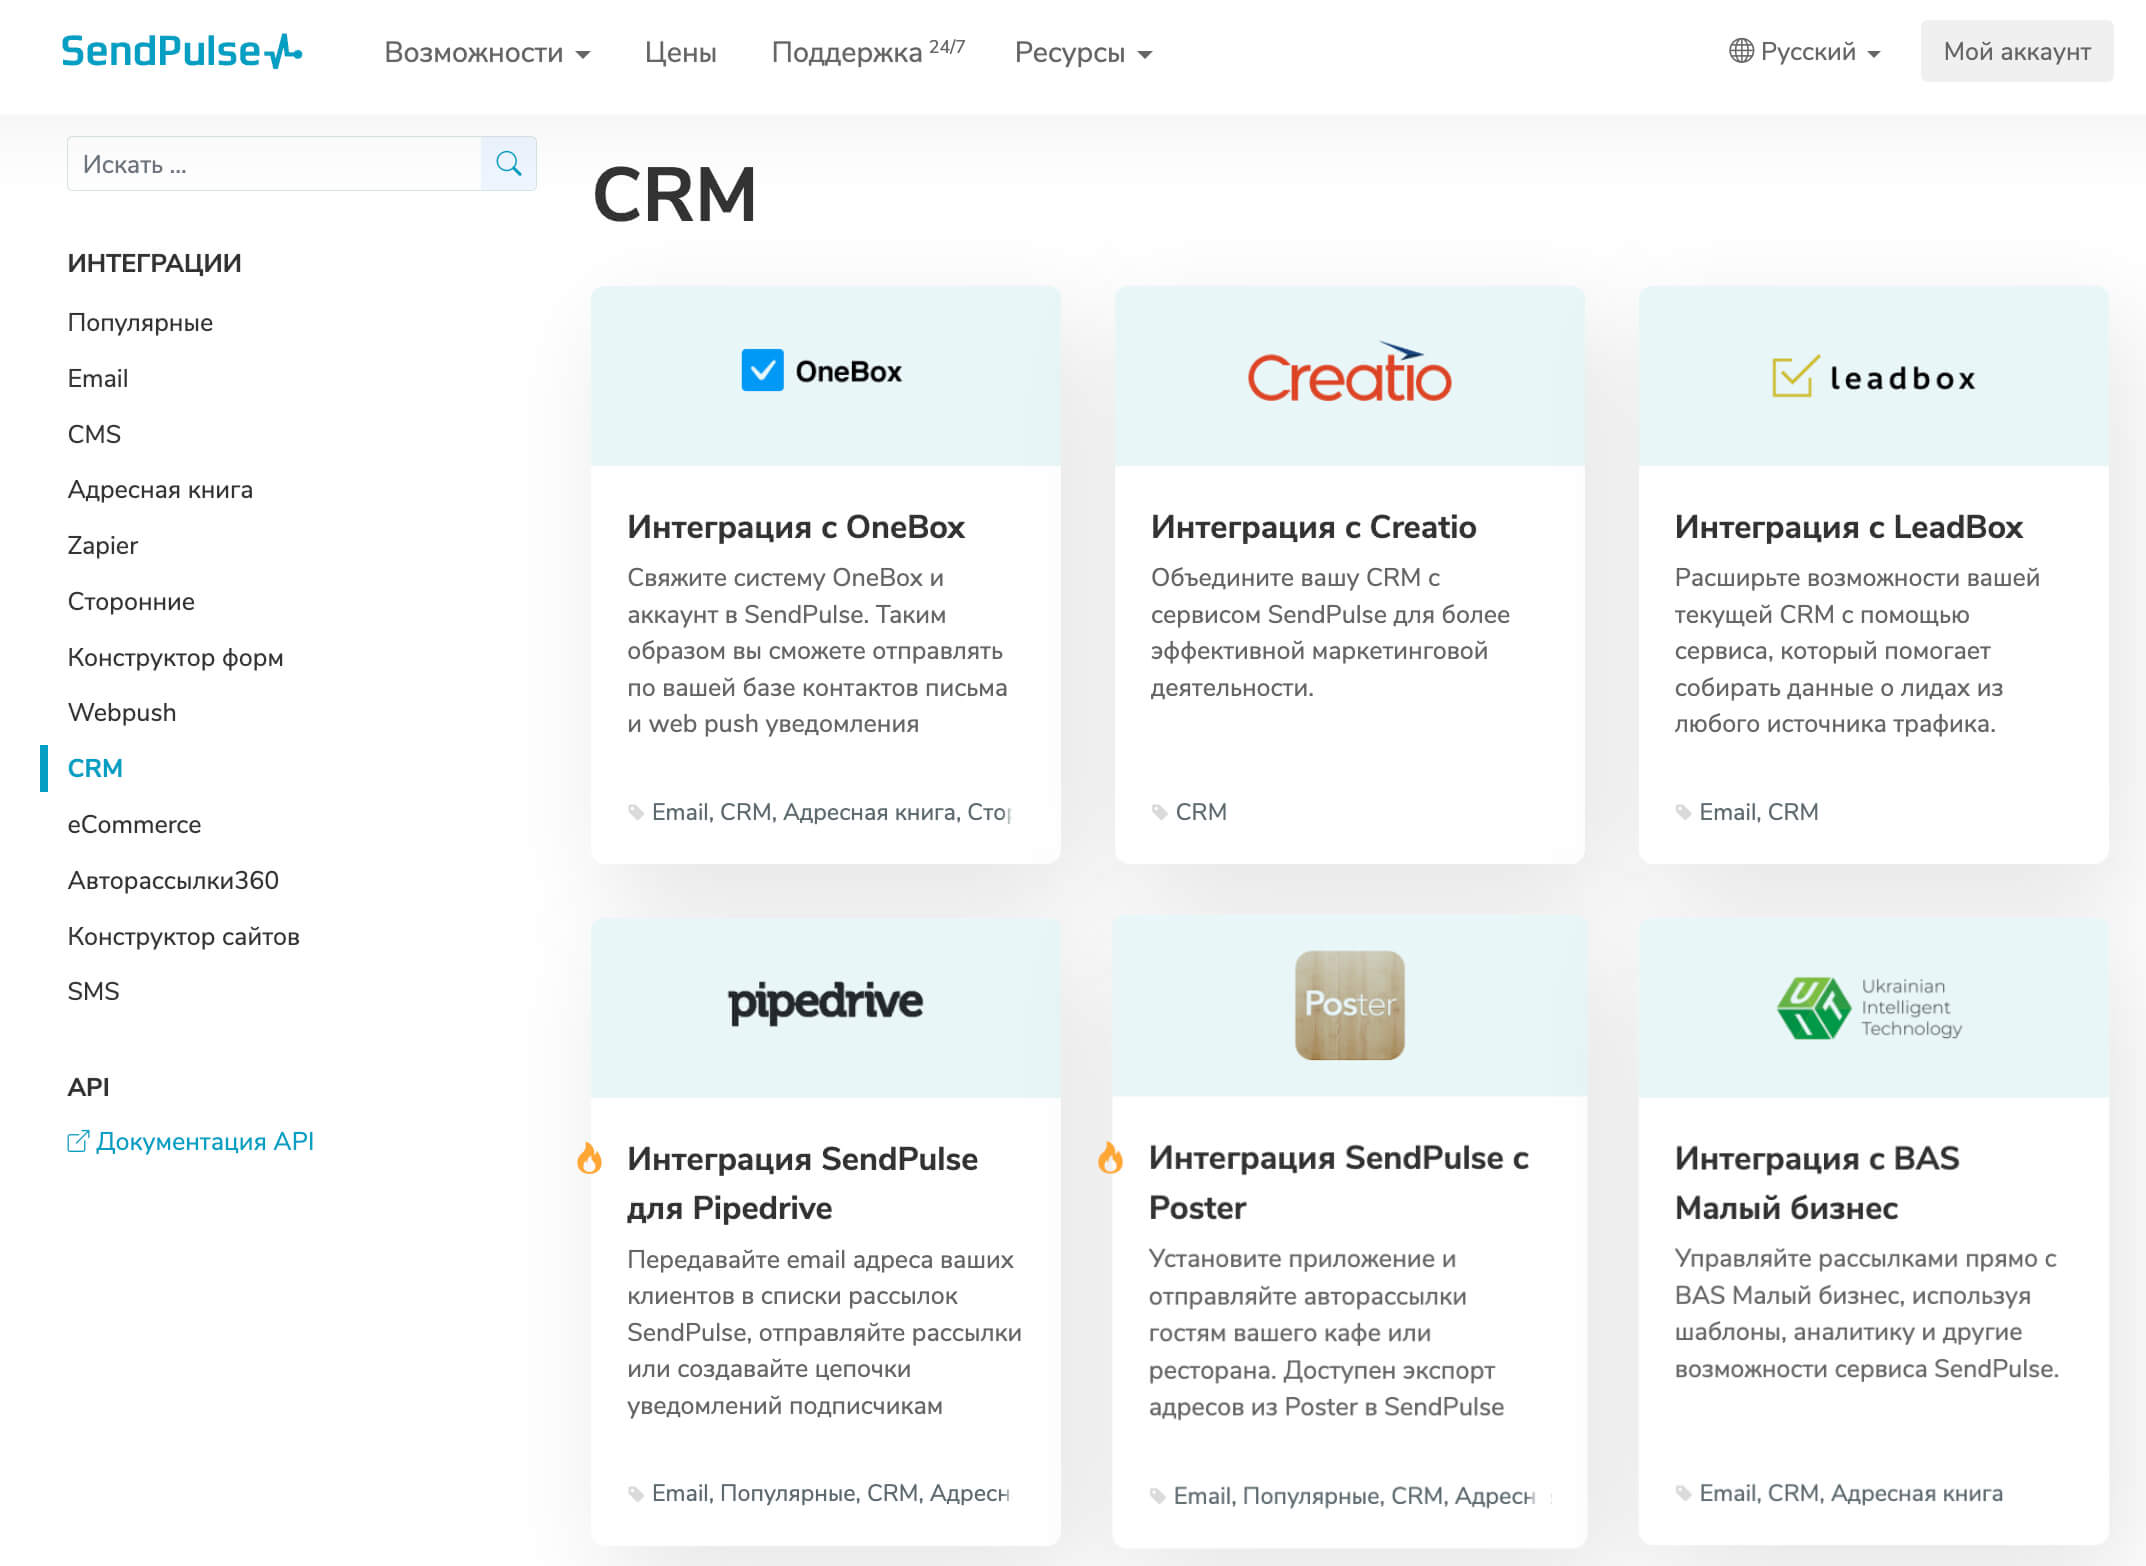The image size is (2146, 1566).
Task: Open Поддержка 24/7 page
Action: pos(867,51)
